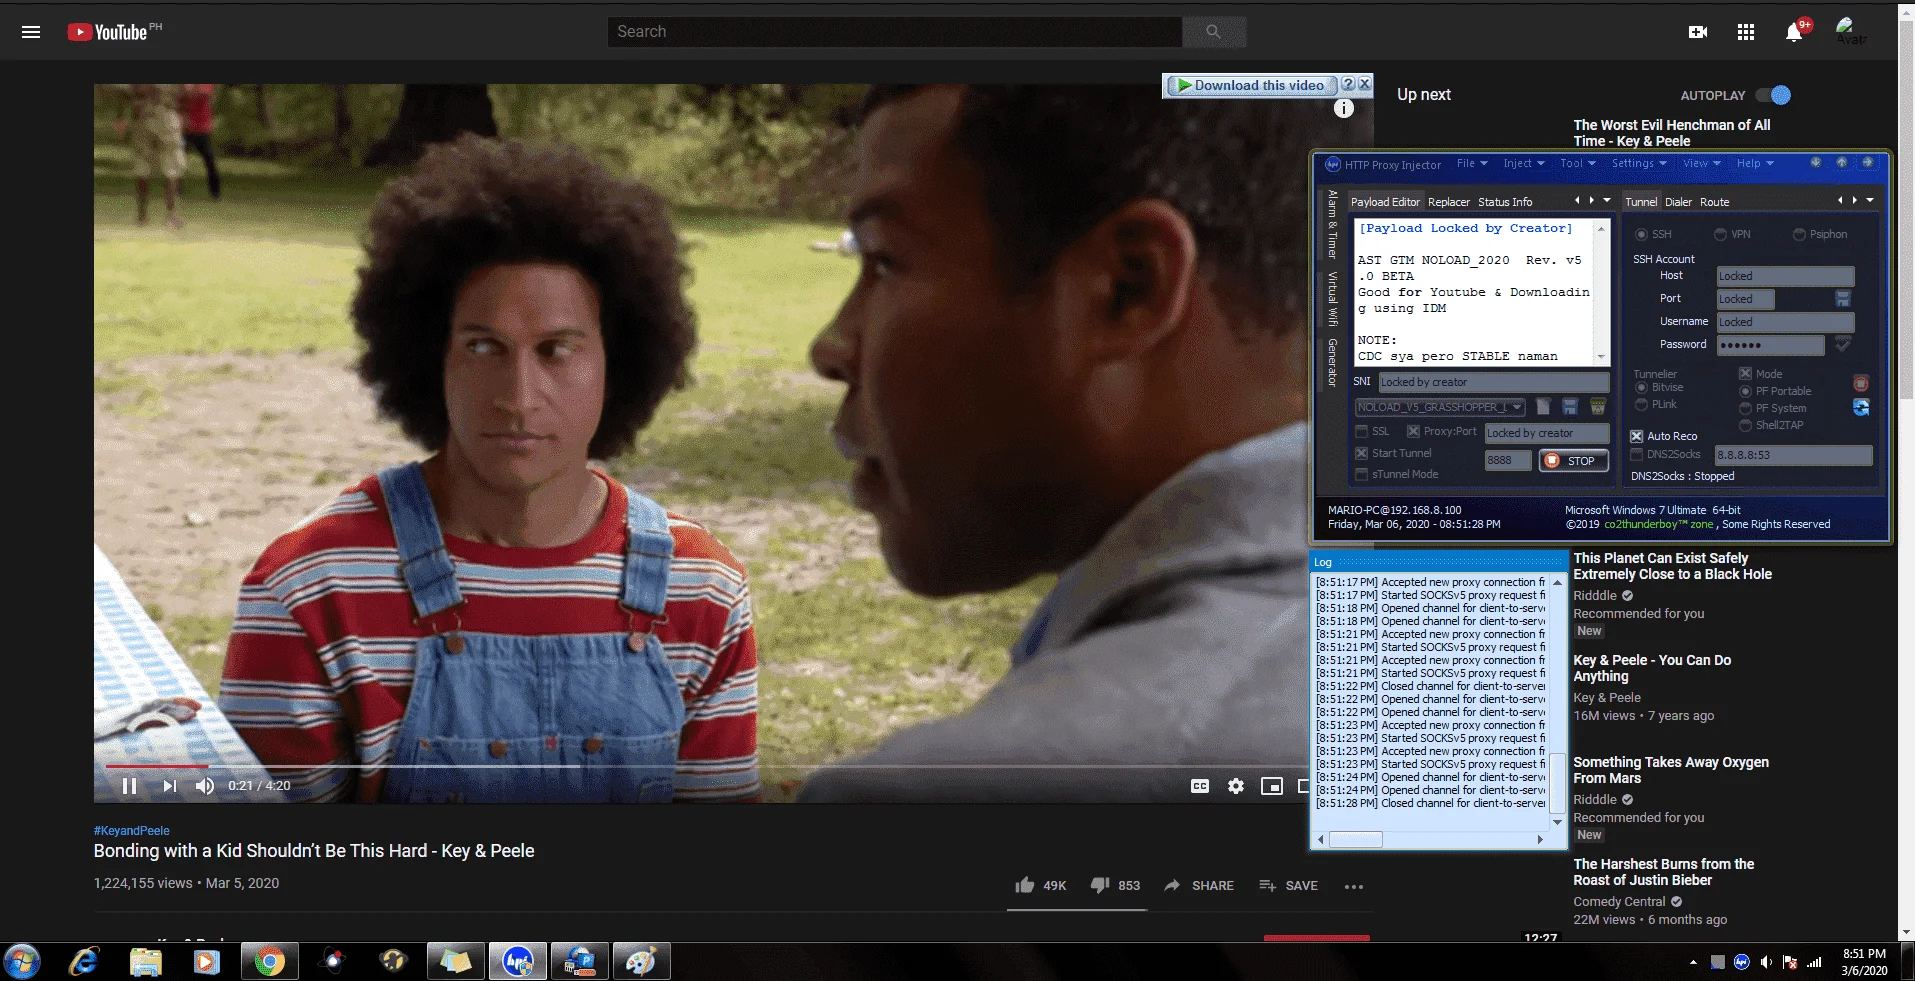Switch to the Replacer tab
1915x981 pixels.
click(1449, 202)
